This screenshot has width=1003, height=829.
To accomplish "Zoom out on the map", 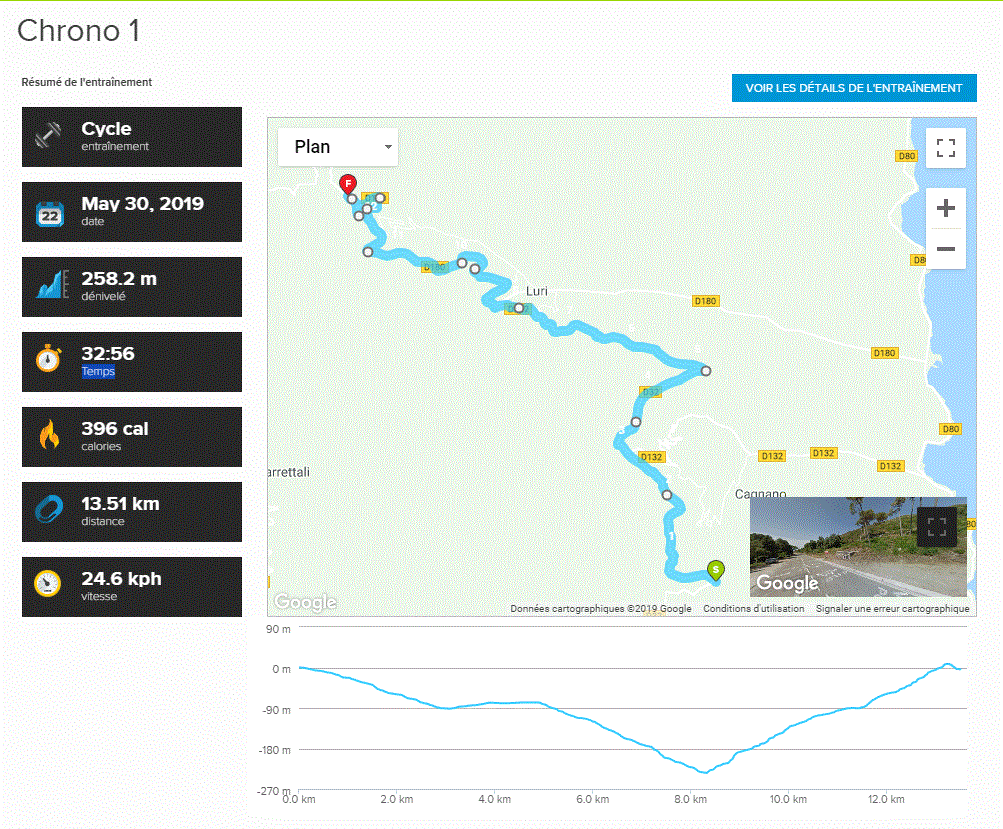I will 945,249.
